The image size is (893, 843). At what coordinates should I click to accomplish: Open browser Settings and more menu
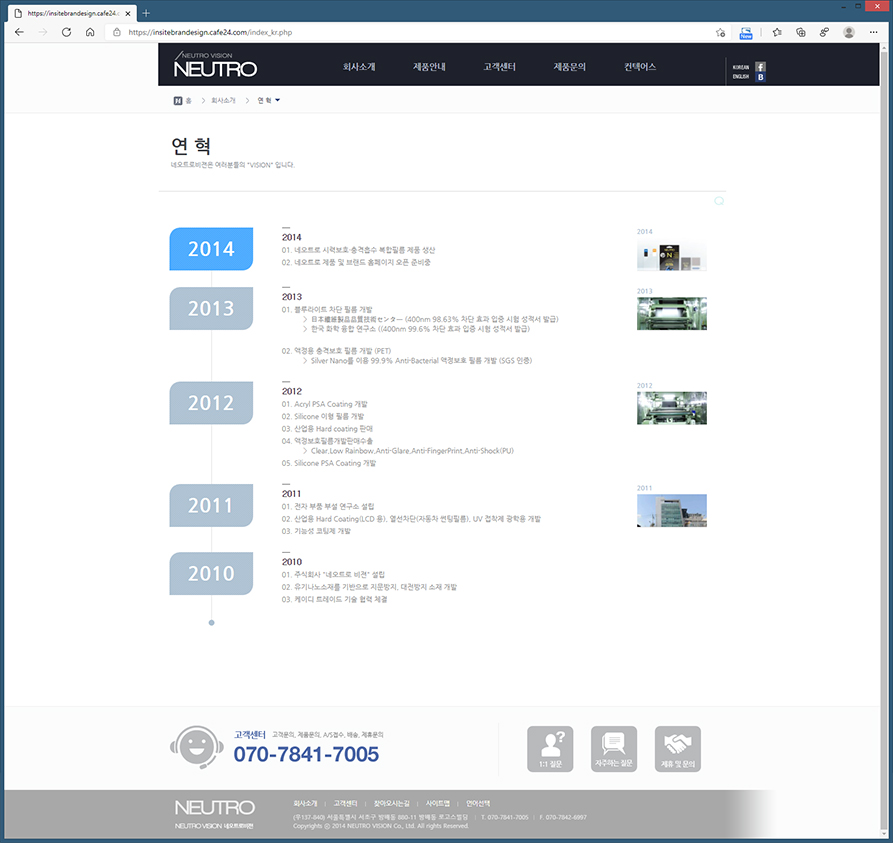875,32
